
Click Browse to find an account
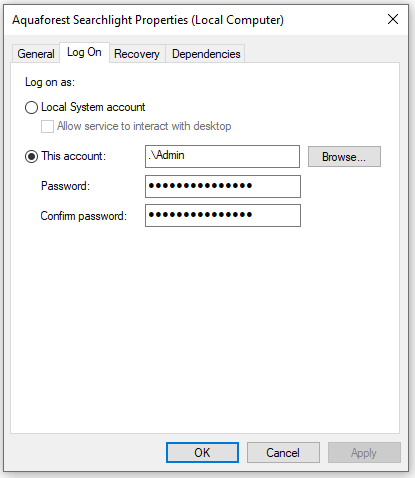344,157
